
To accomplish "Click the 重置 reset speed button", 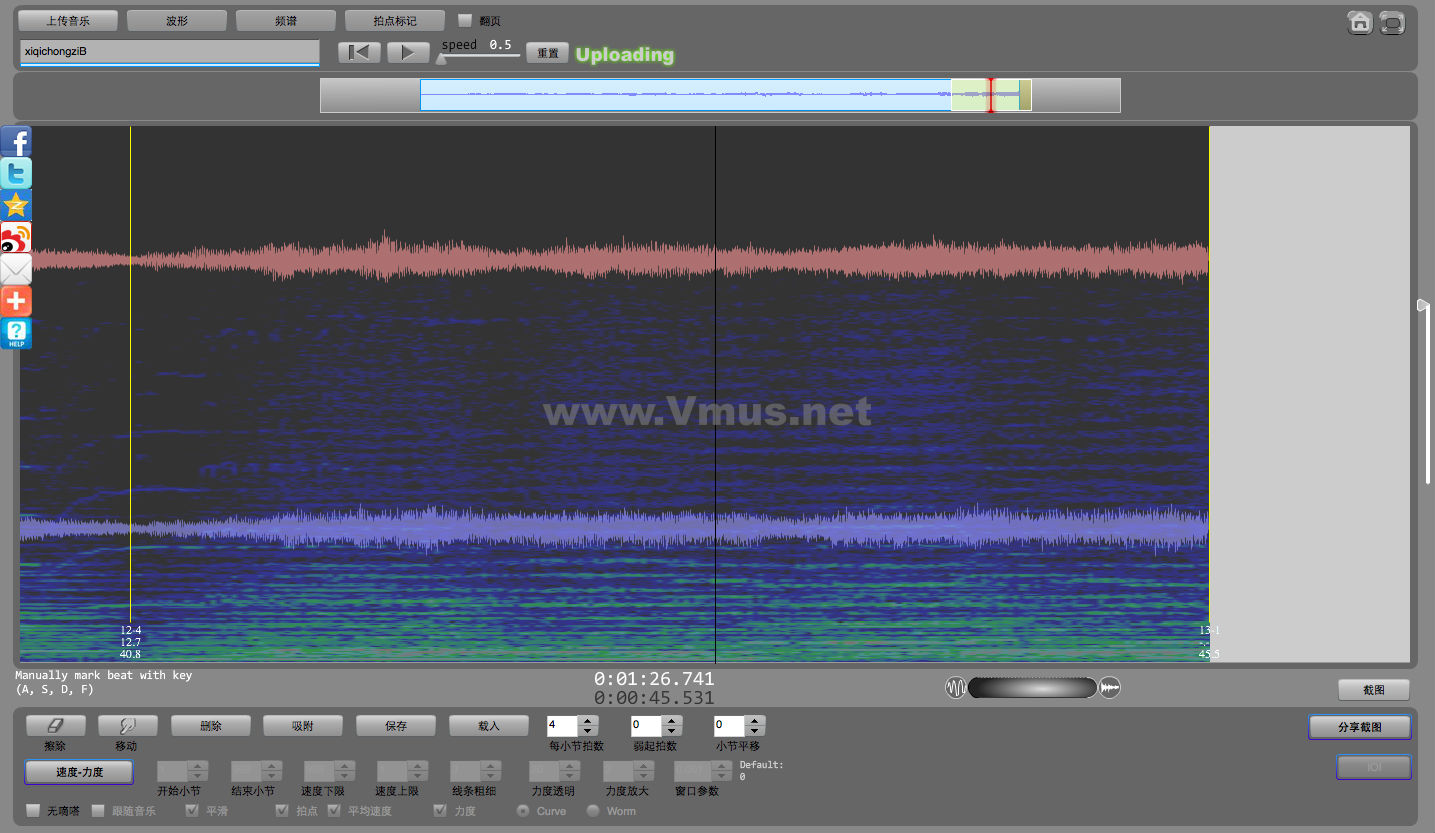I will click(548, 53).
